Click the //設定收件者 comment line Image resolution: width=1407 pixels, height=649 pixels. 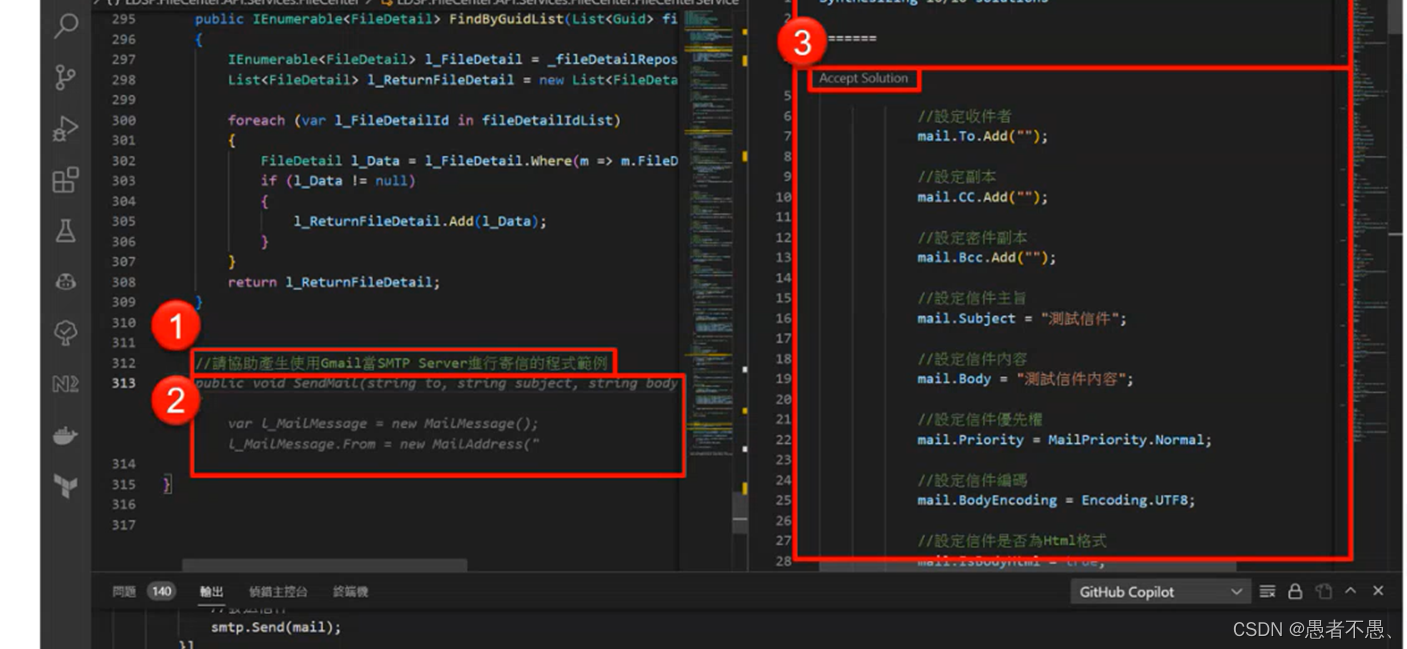(964, 116)
